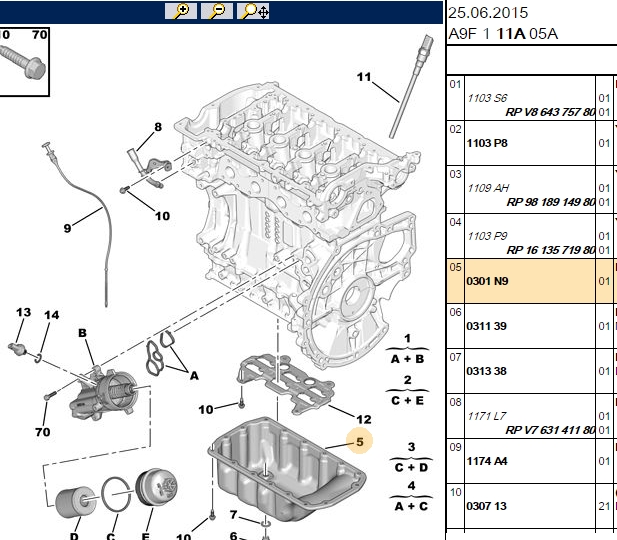Select part number 0313 38

pos(486,371)
